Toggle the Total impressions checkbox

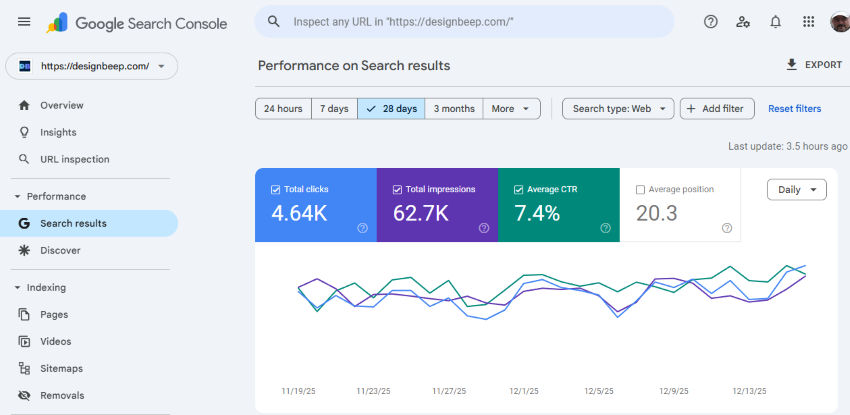tap(397, 189)
